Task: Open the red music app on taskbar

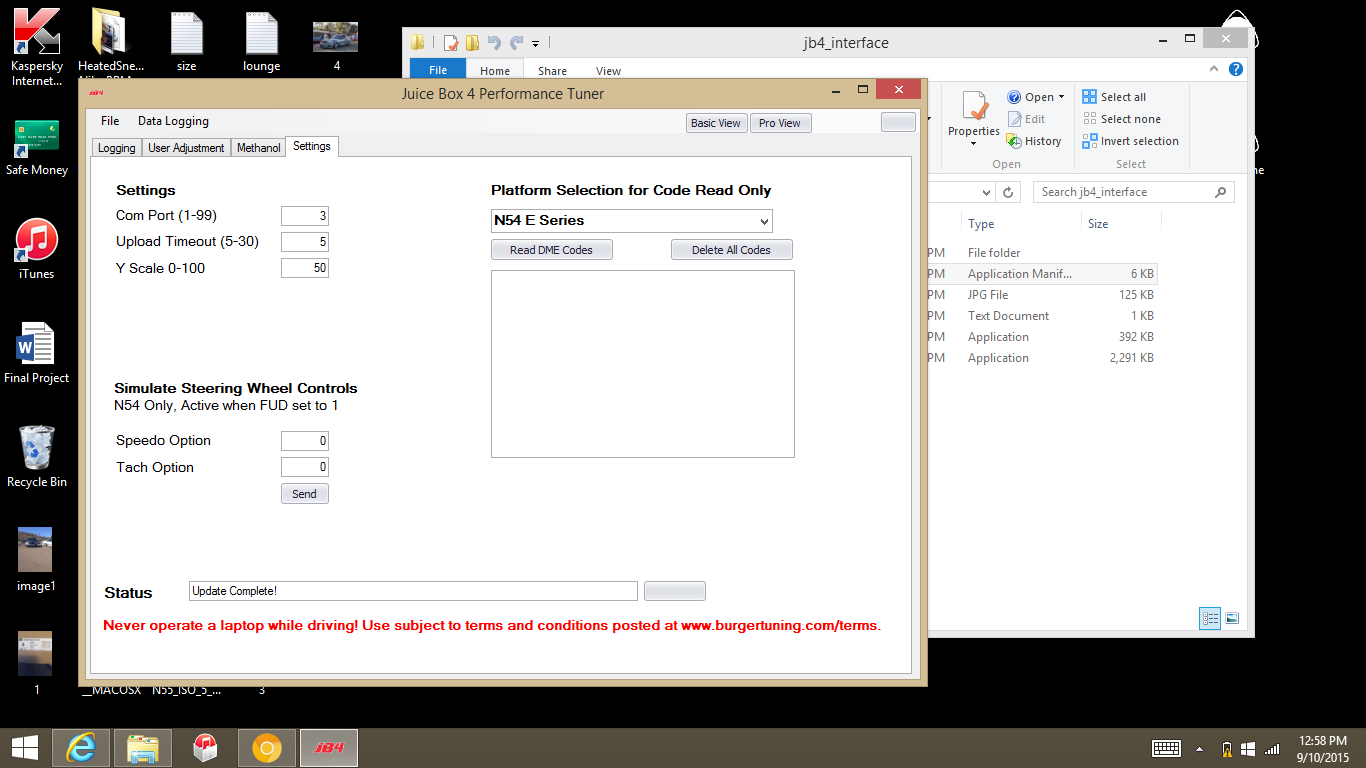Action: click(205, 748)
